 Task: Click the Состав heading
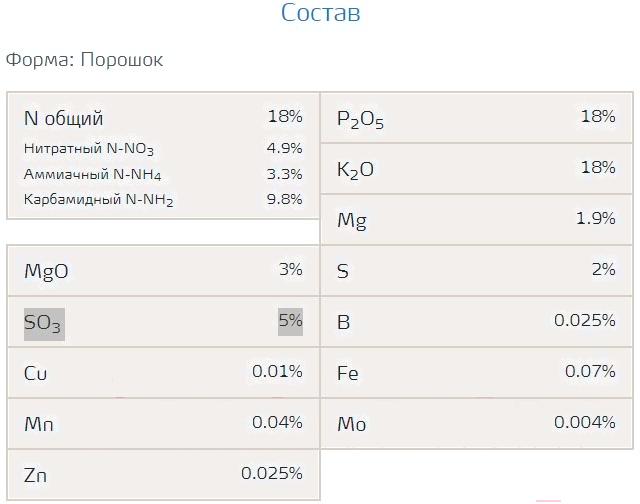click(x=320, y=12)
